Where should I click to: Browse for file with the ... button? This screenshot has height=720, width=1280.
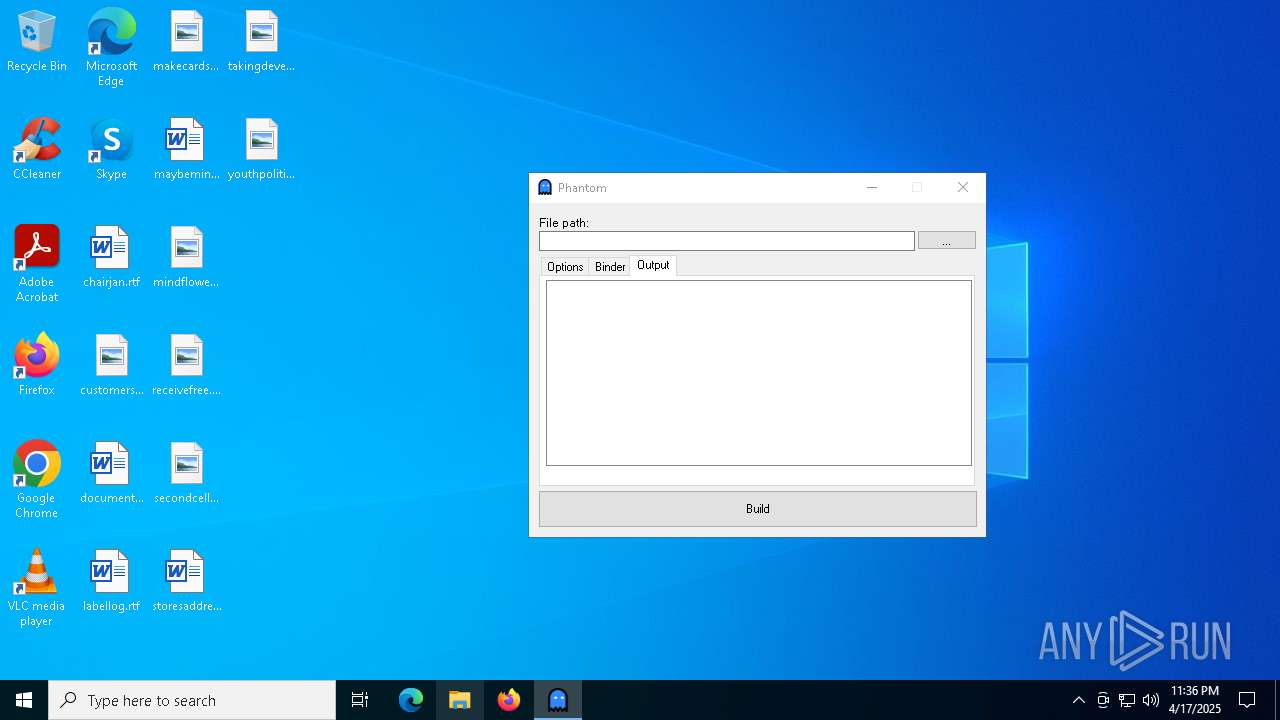[x=946, y=241]
